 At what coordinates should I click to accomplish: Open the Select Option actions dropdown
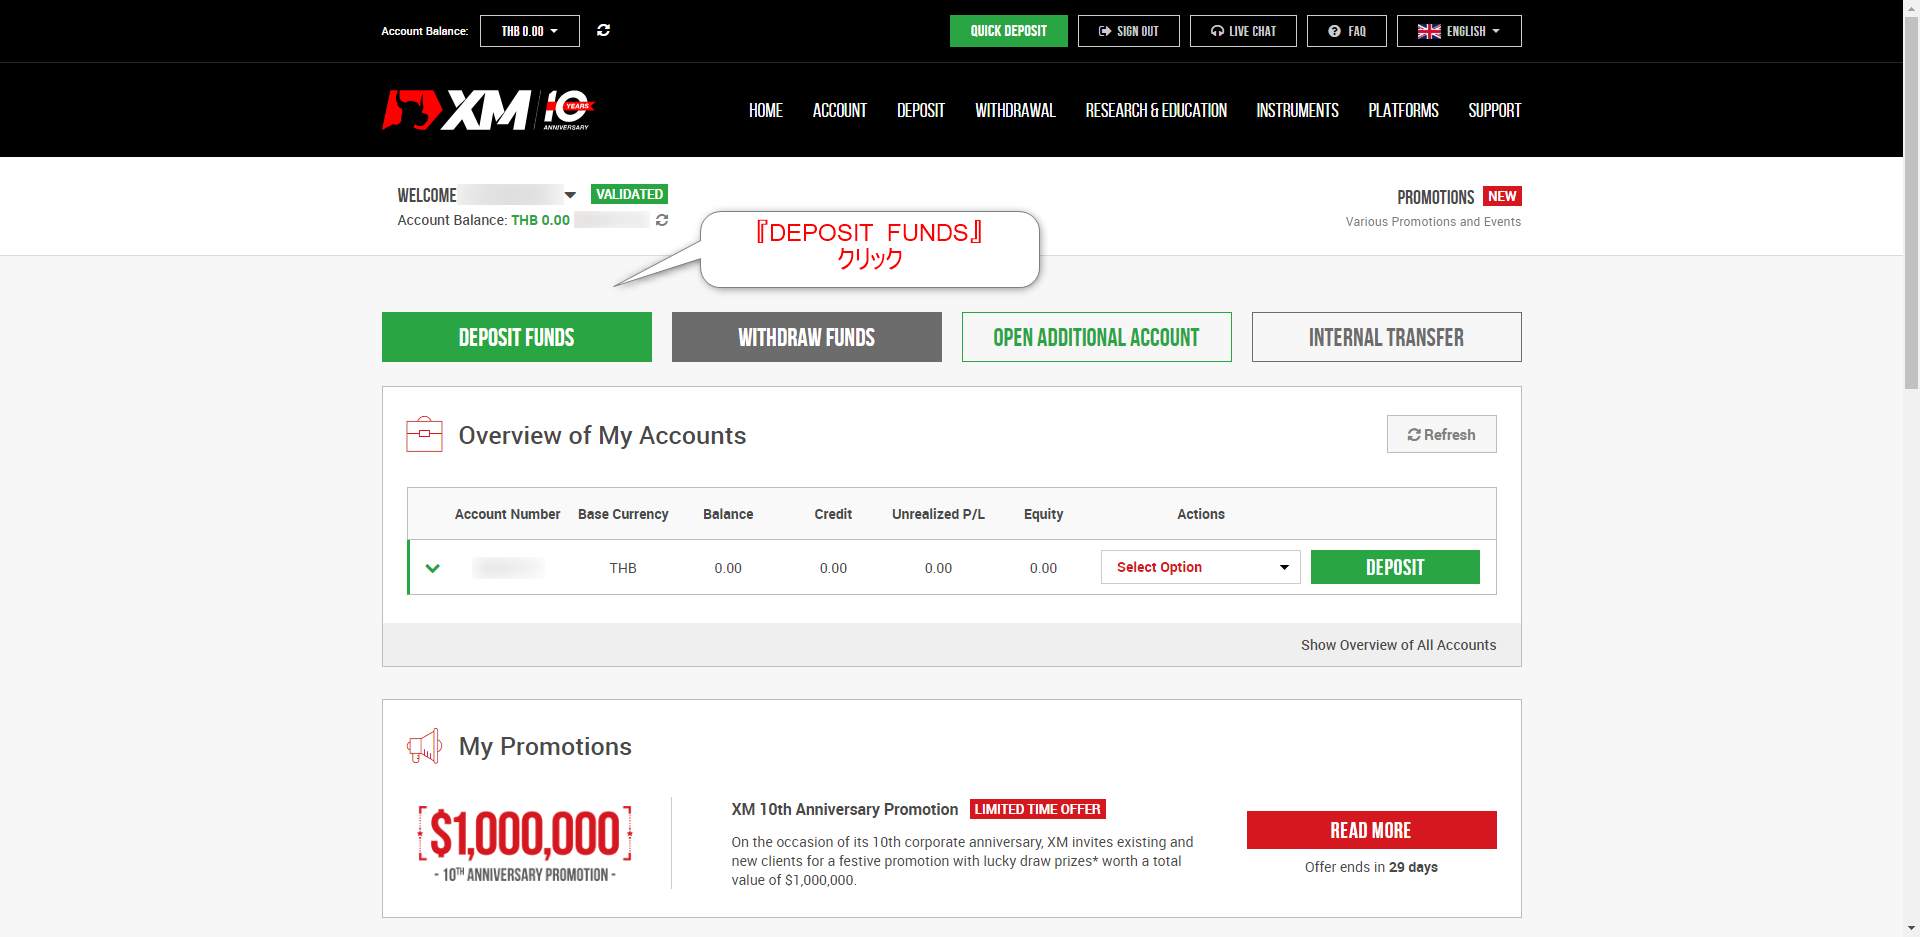(1201, 567)
